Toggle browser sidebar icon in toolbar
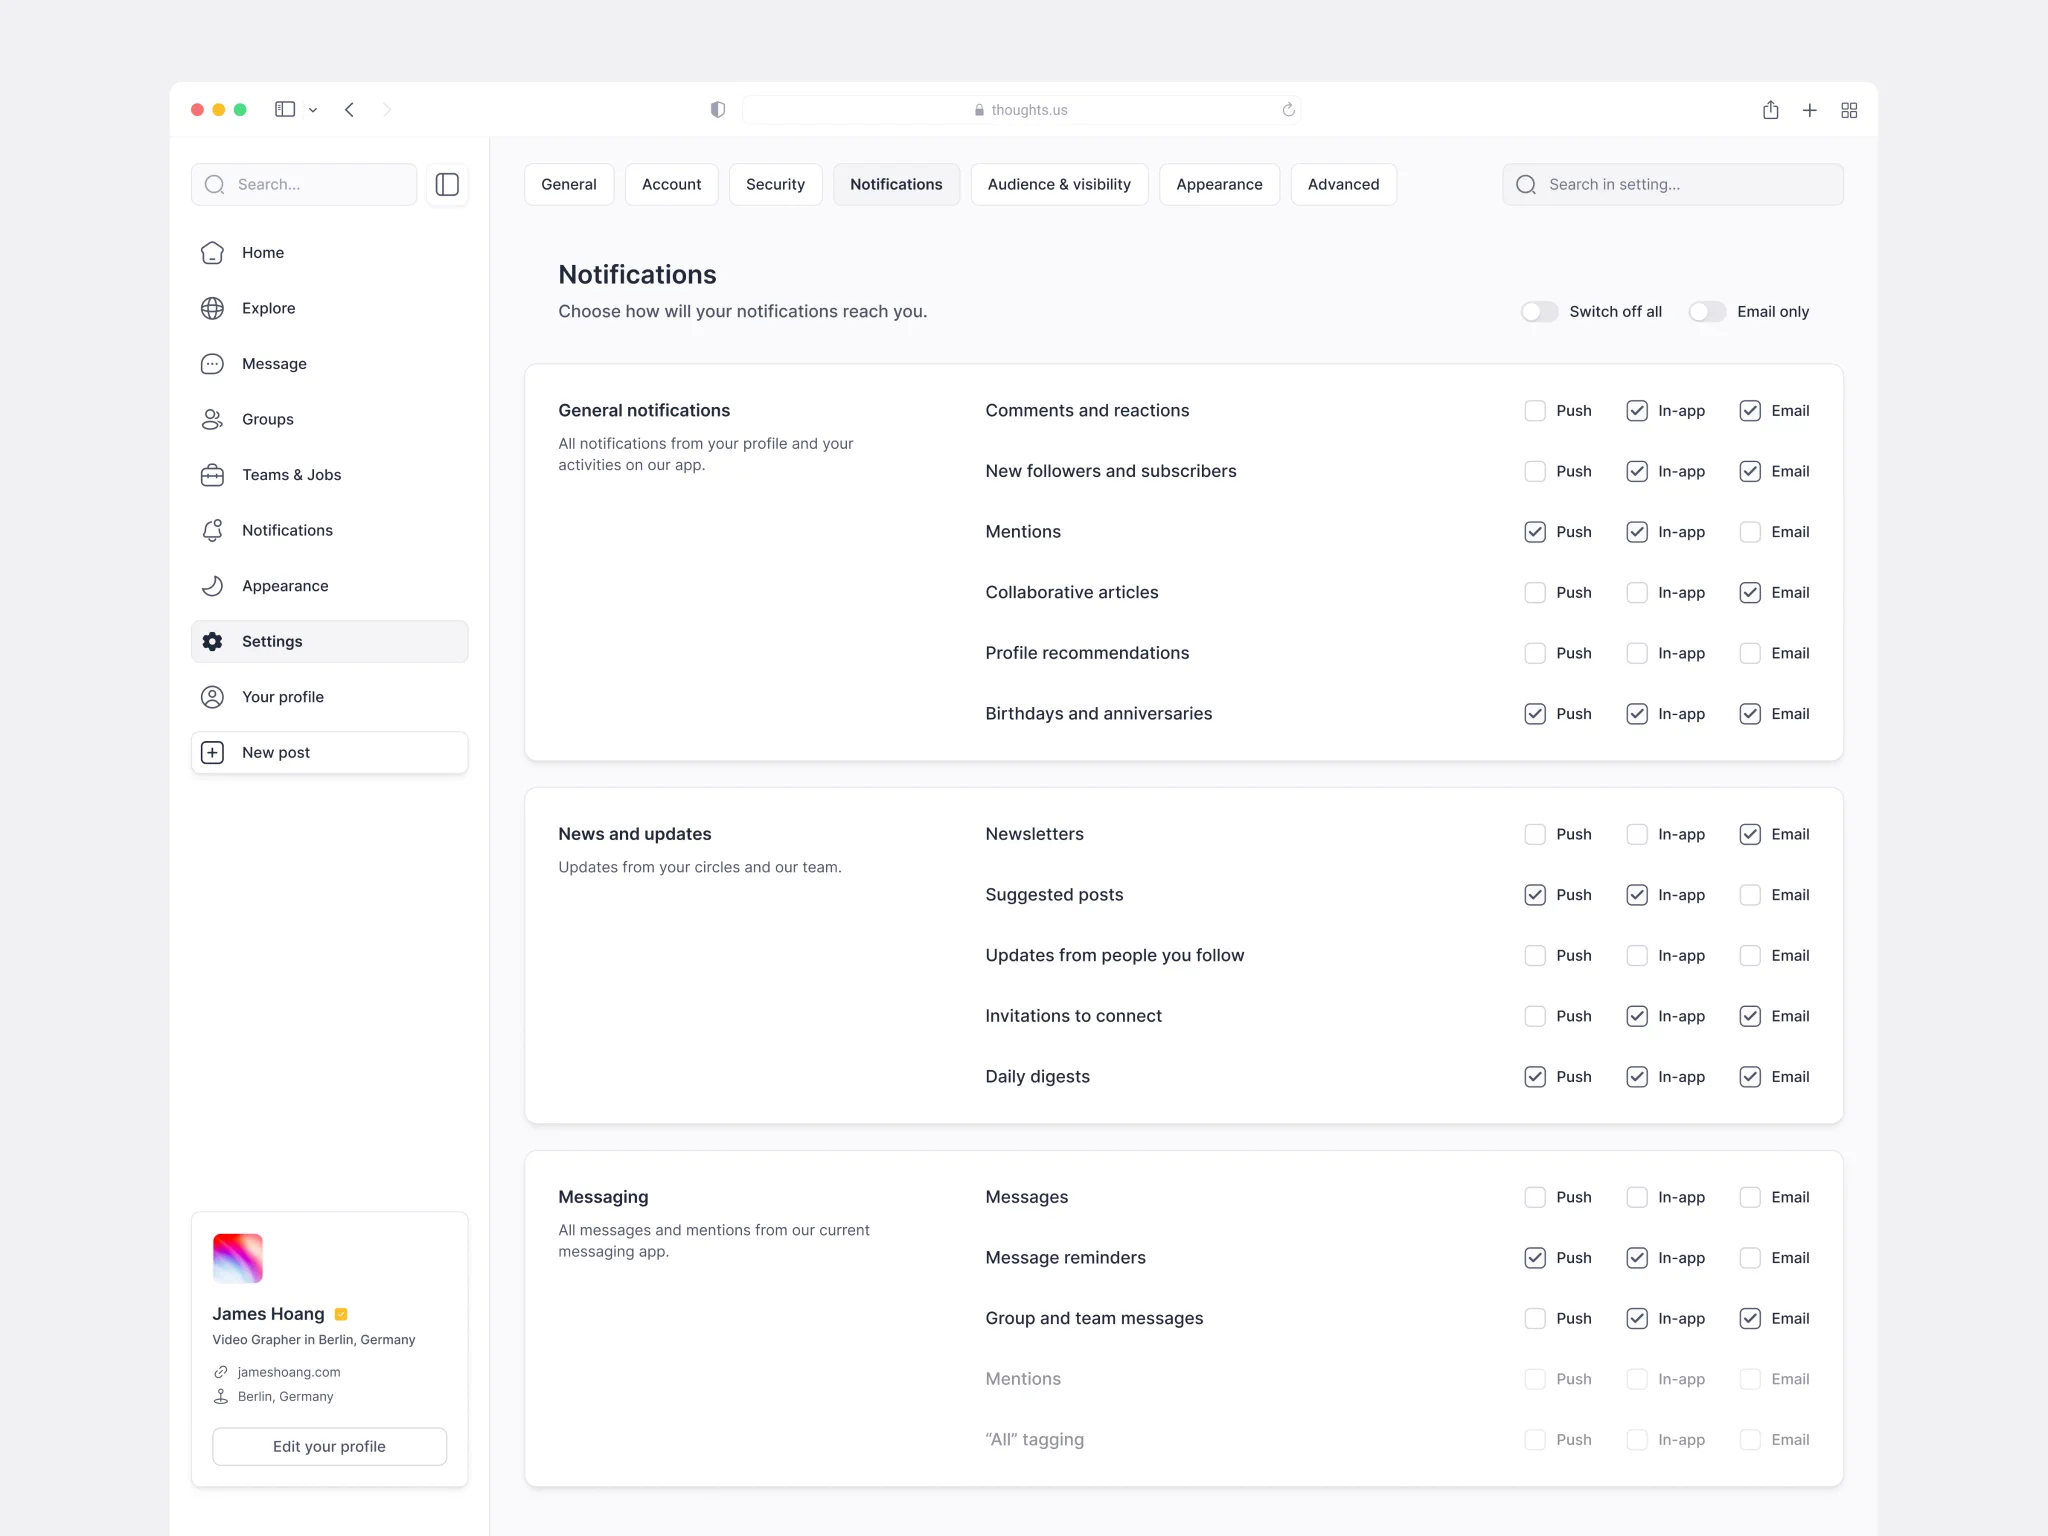 point(285,110)
